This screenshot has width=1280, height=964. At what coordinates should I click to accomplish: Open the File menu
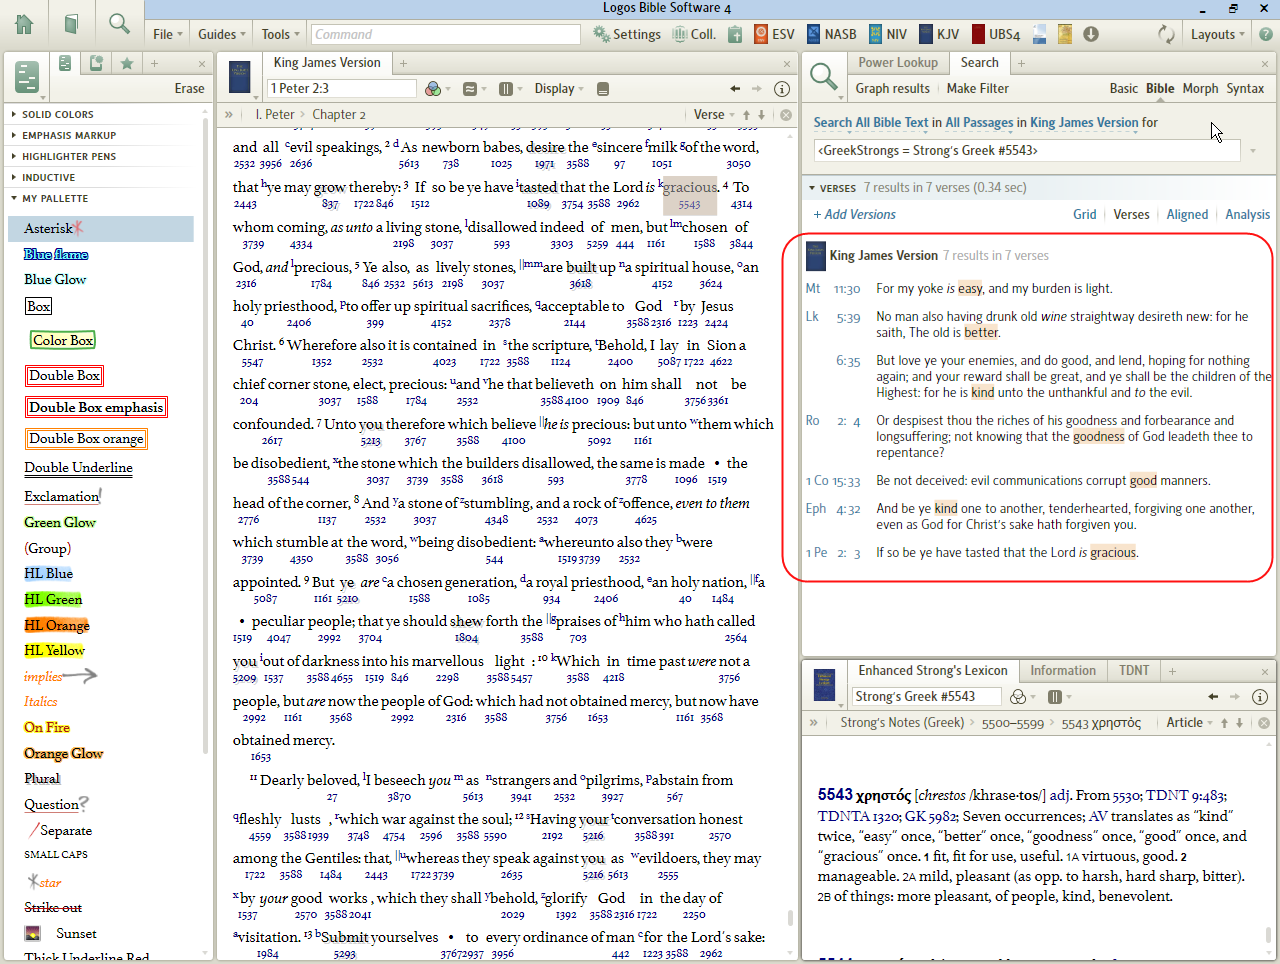(168, 34)
